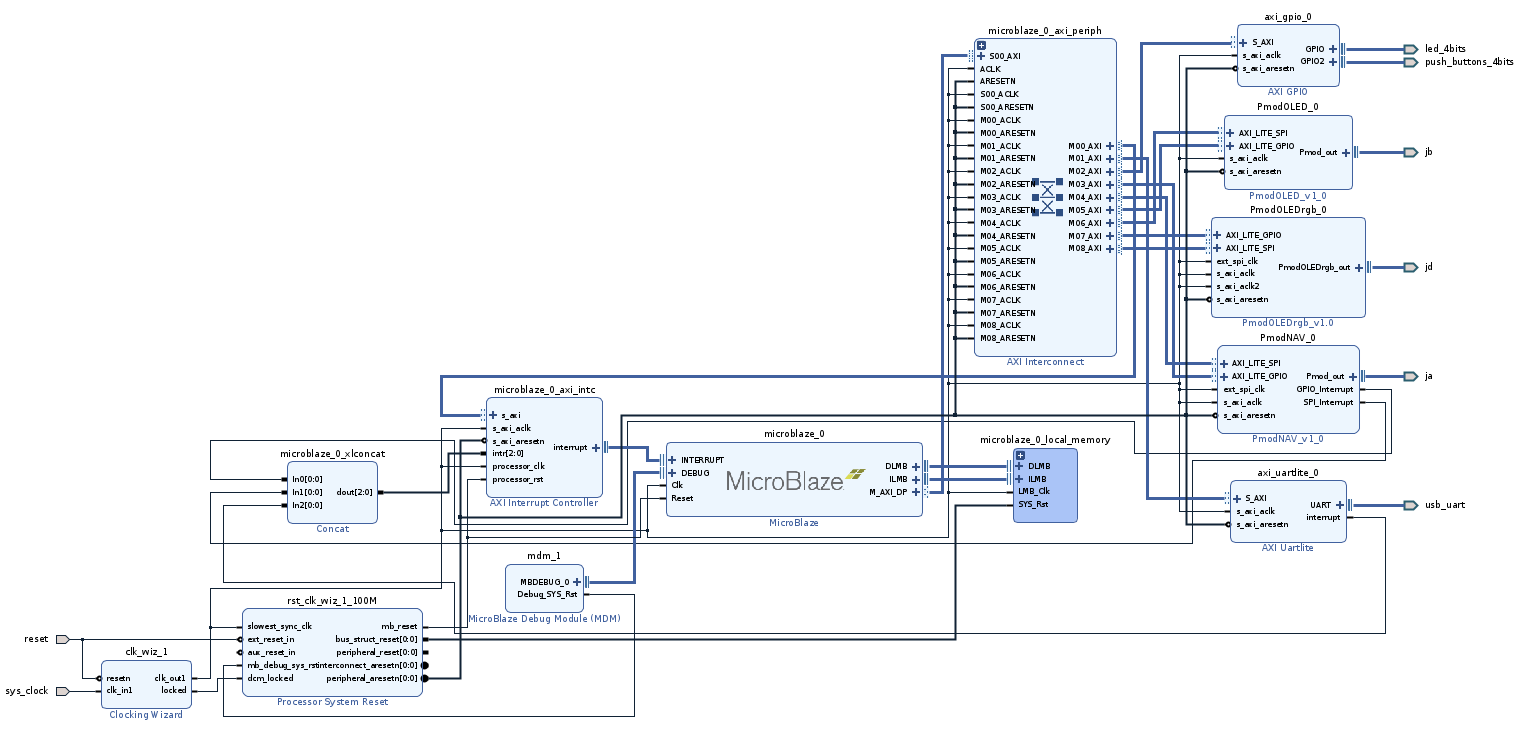This screenshot has width=1523, height=731.
Task: Select the sys_clock input port symbol
Action: click(x=62, y=691)
